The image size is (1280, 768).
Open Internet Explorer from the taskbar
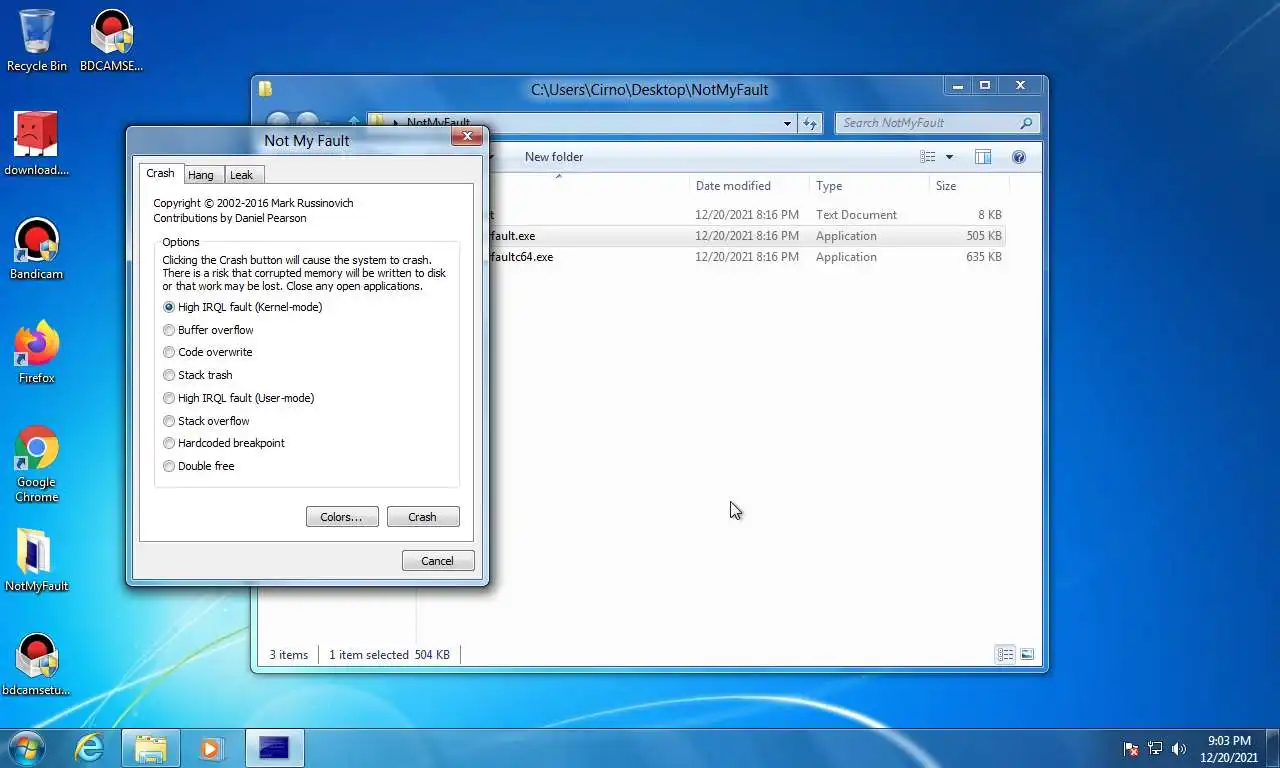point(90,748)
